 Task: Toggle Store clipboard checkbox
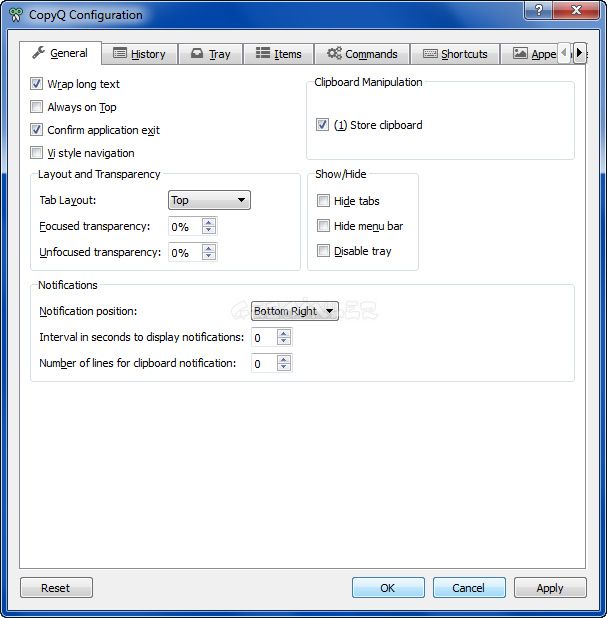point(322,125)
